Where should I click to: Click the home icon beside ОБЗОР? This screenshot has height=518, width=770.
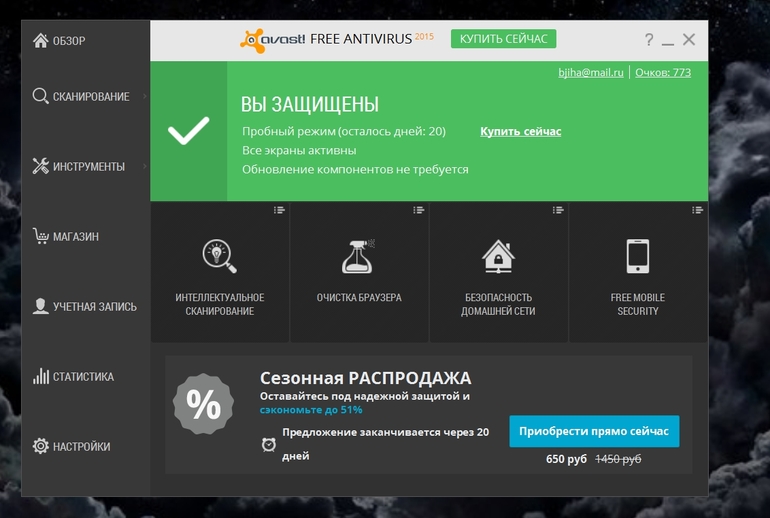point(40,40)
